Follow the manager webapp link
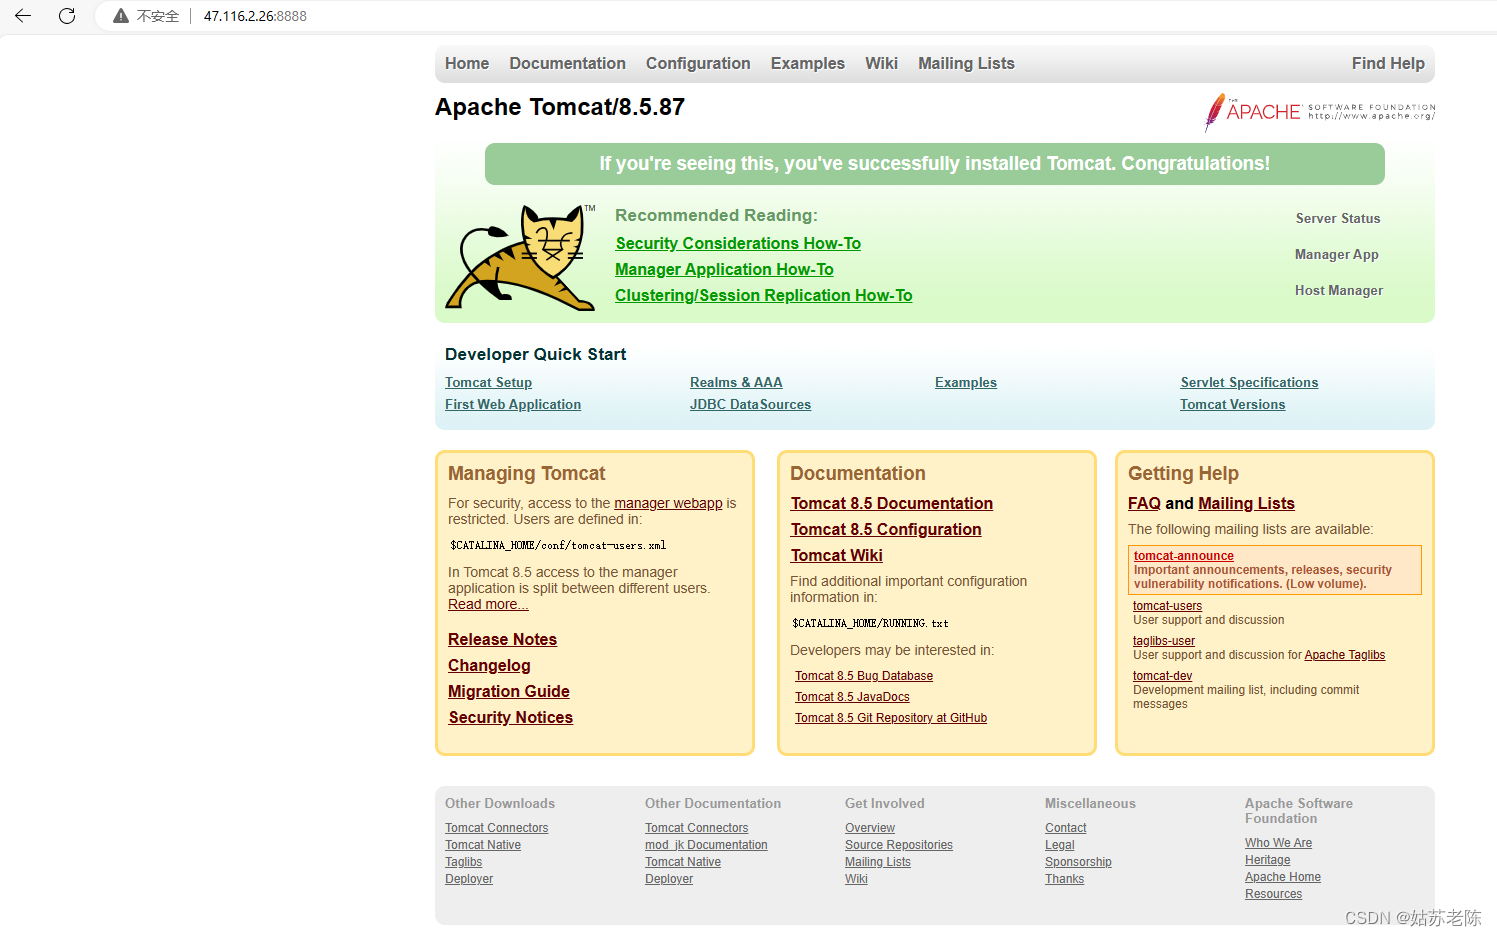1497x936 pixels. click(668, 503)
